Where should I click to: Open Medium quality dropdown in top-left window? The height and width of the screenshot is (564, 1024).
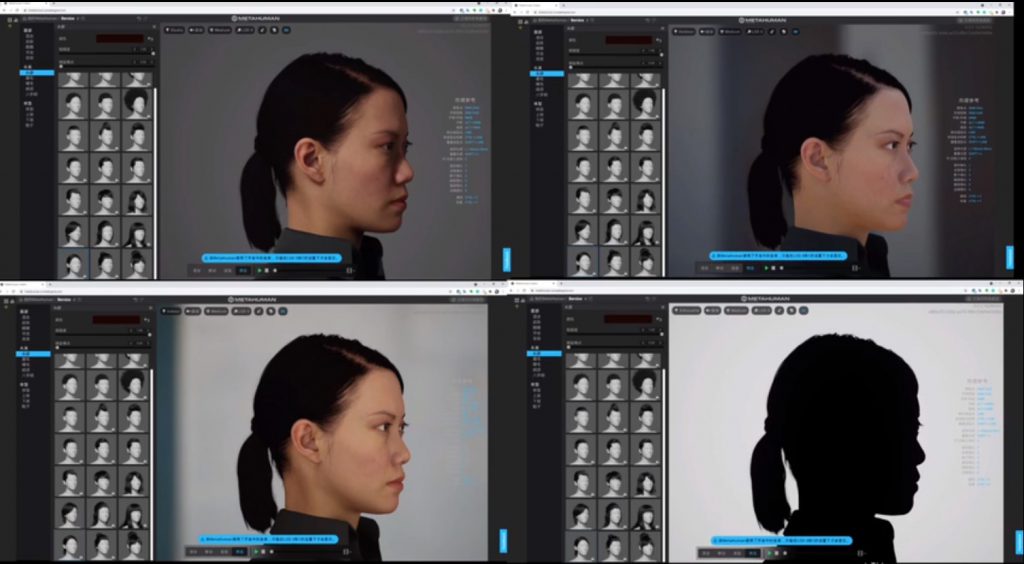click(x=220, y=30)
